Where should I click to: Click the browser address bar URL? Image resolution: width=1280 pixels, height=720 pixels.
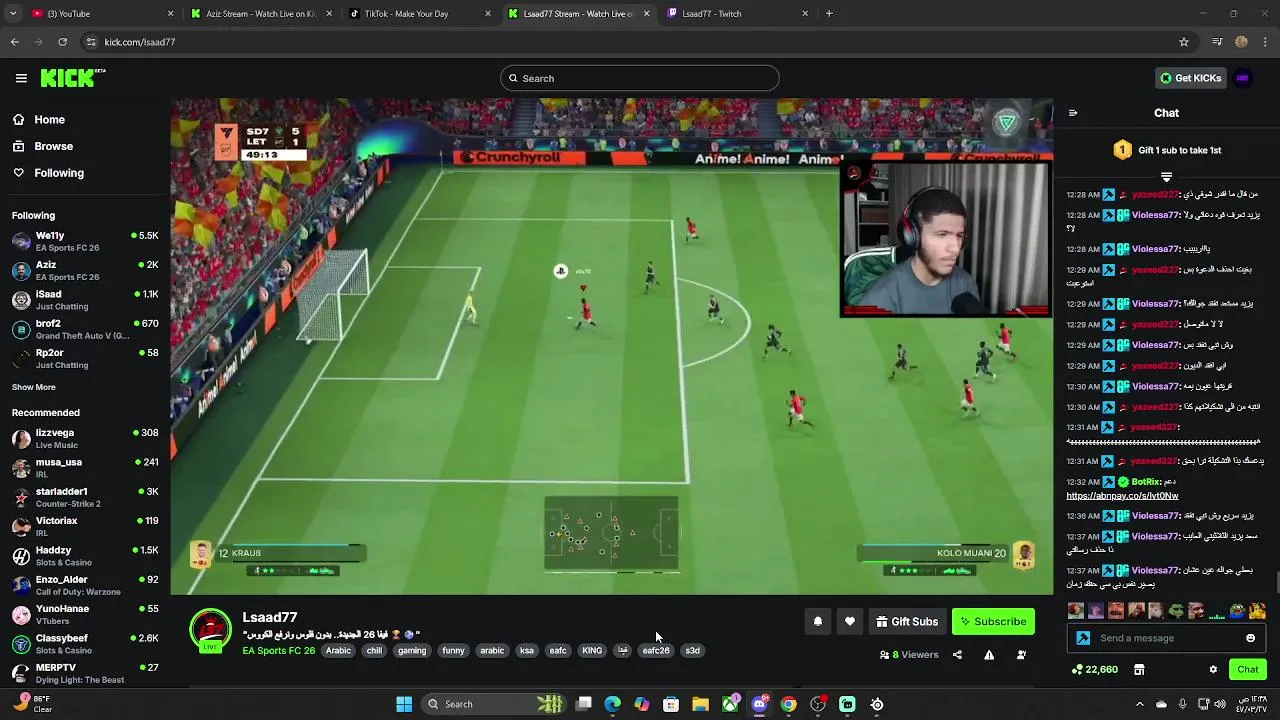click(x=140, y=42)
